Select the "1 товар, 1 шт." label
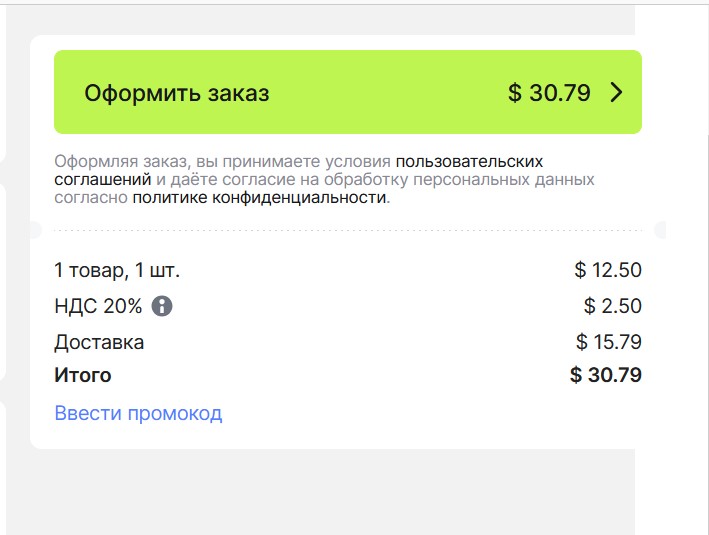The width and height of the screenshot is (709, 535). tap(117, 270)
